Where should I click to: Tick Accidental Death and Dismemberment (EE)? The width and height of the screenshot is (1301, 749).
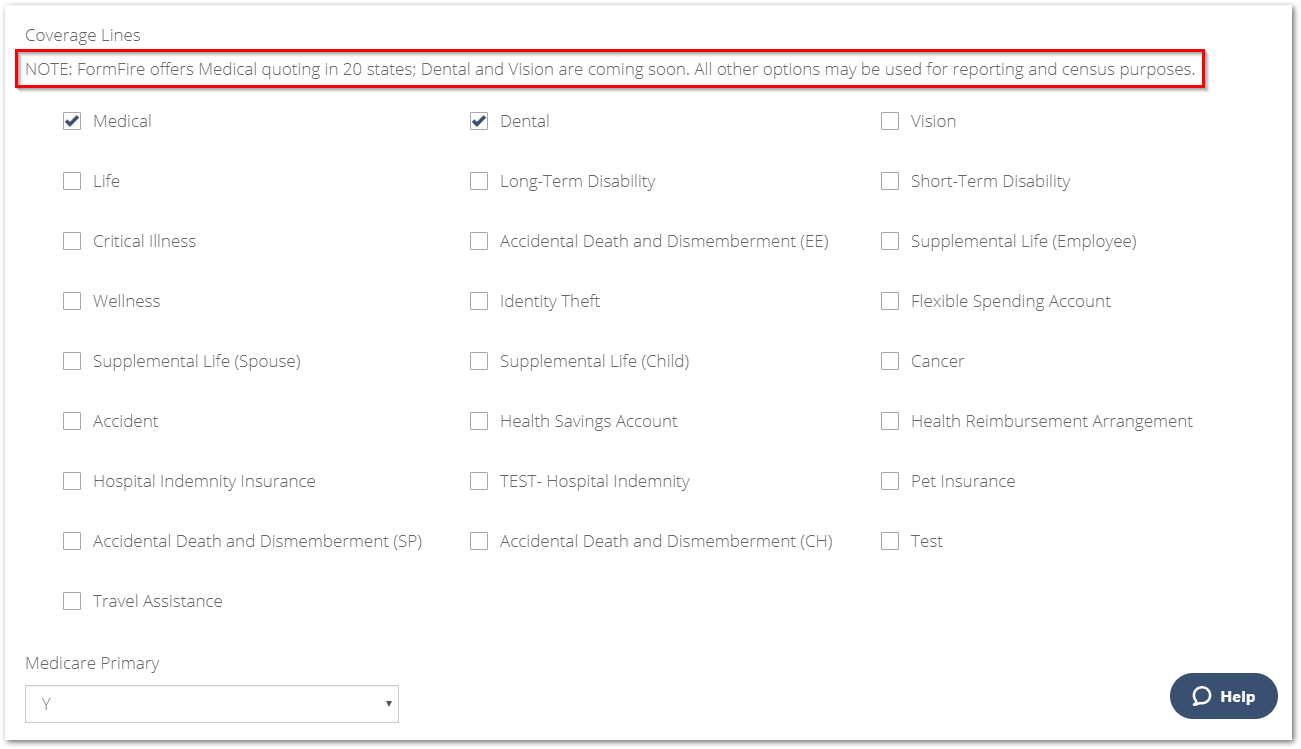(x=479, y=241)
